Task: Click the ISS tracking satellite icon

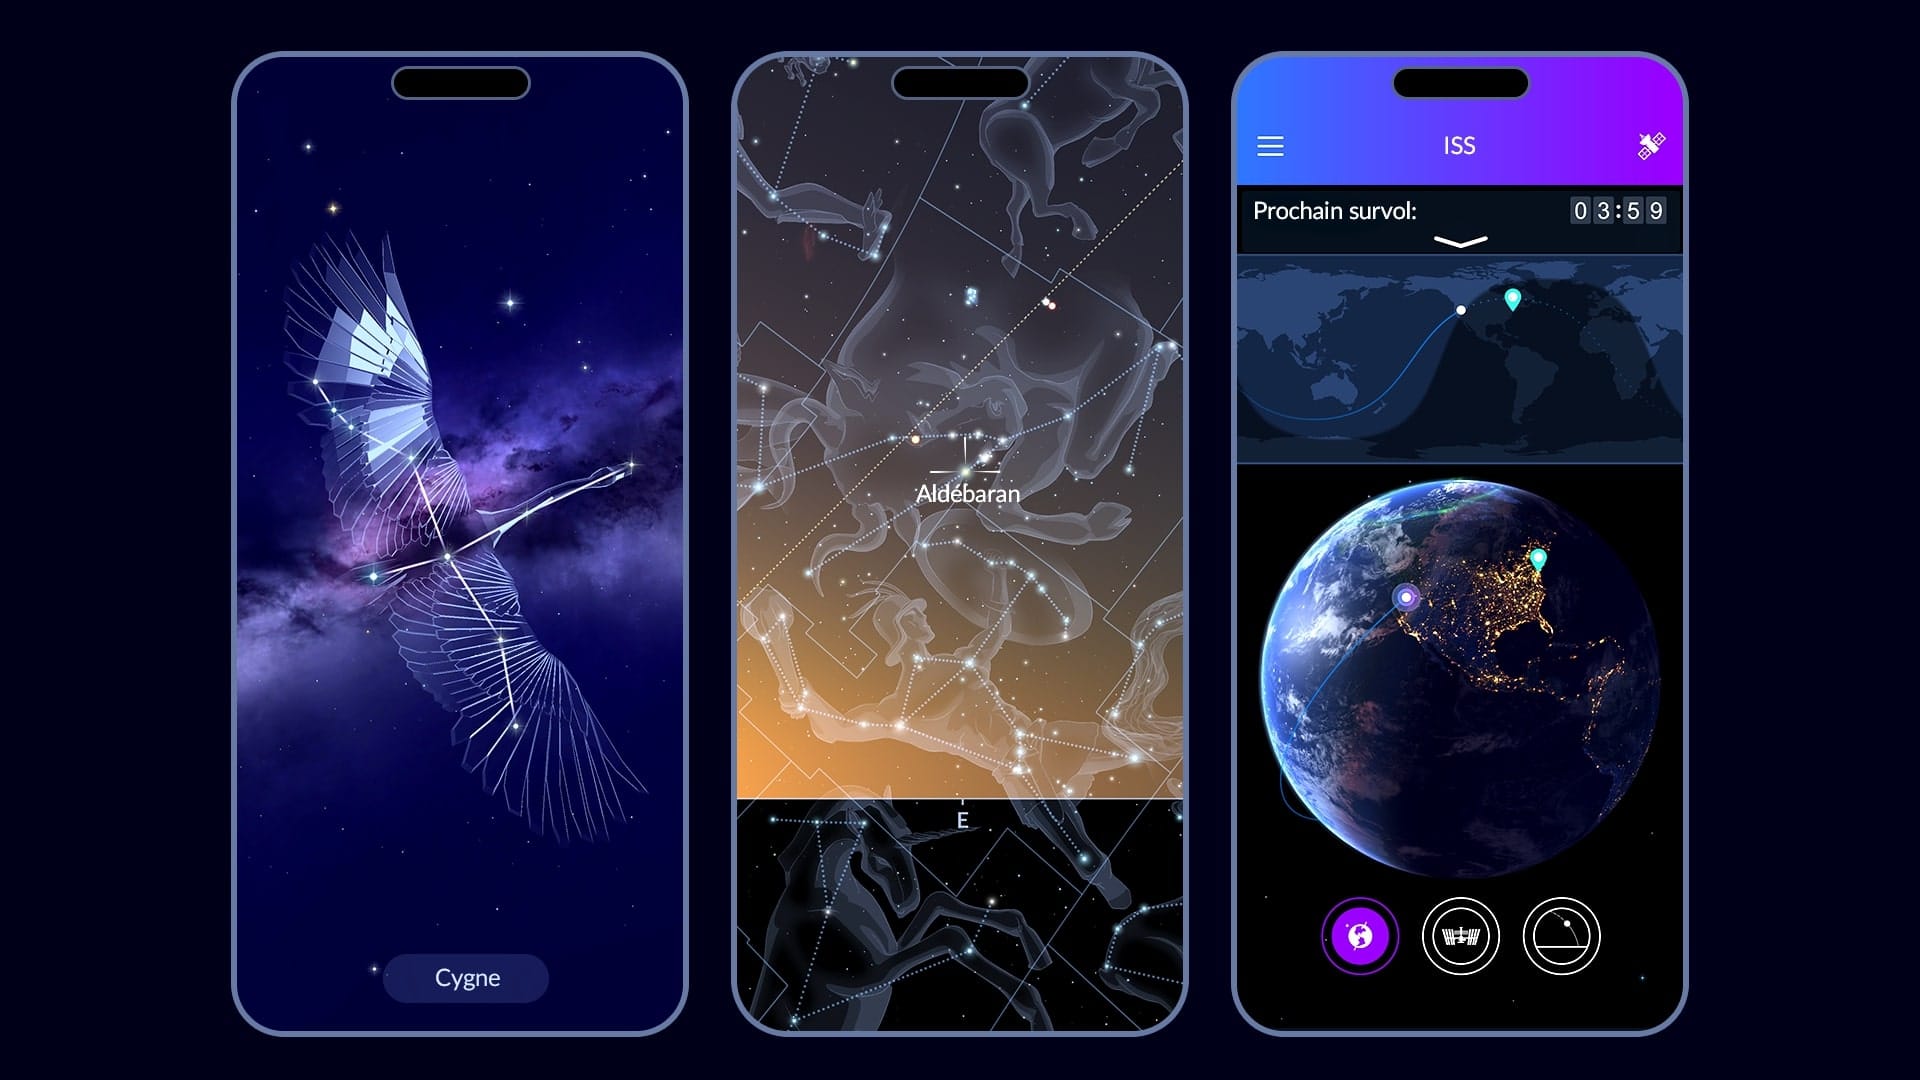Action: (1648, 144)
